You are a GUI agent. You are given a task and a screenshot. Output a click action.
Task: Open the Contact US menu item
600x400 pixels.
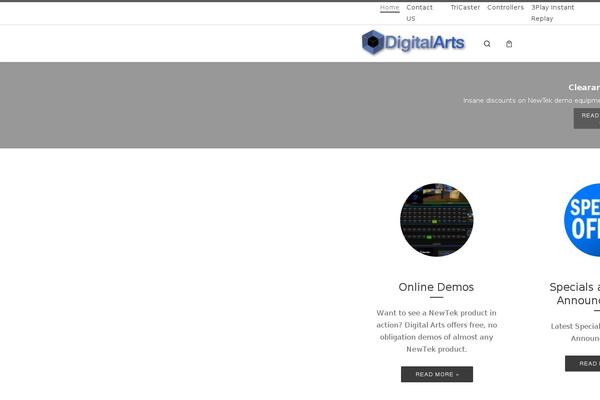[x=419, y=13]
